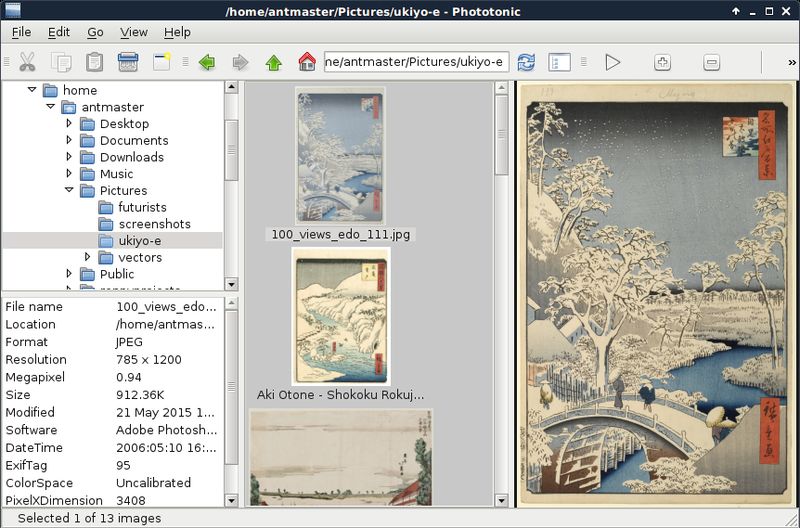
Task: Click thumbnail list scrollbar down arrow
Action: (x=501, y=500)
